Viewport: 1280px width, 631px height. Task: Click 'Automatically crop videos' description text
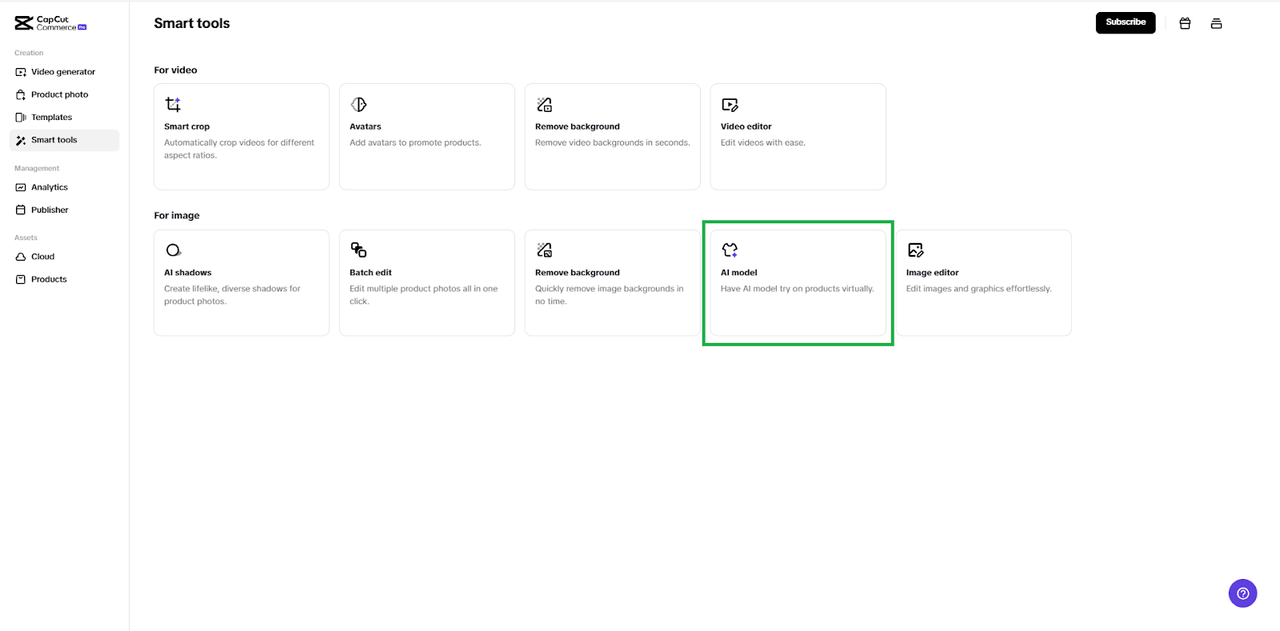pyautogui.click(x=239, y=149)
